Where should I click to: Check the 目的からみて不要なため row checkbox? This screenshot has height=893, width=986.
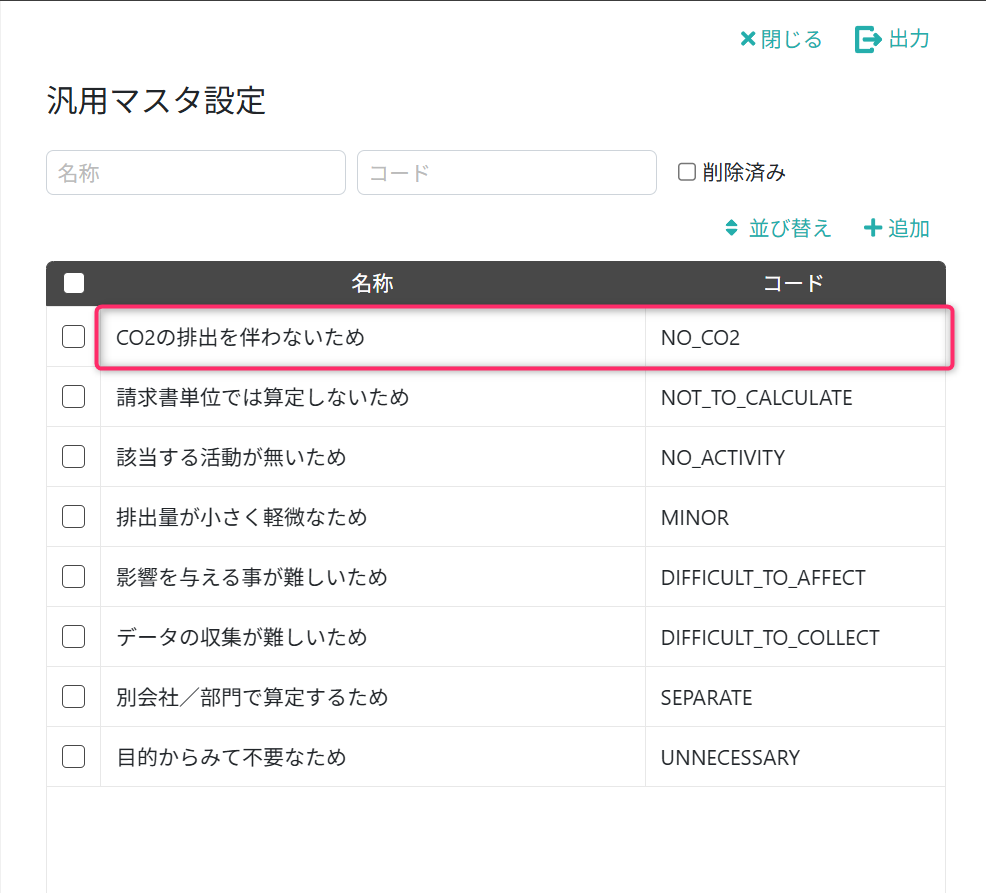click(74, 757)
